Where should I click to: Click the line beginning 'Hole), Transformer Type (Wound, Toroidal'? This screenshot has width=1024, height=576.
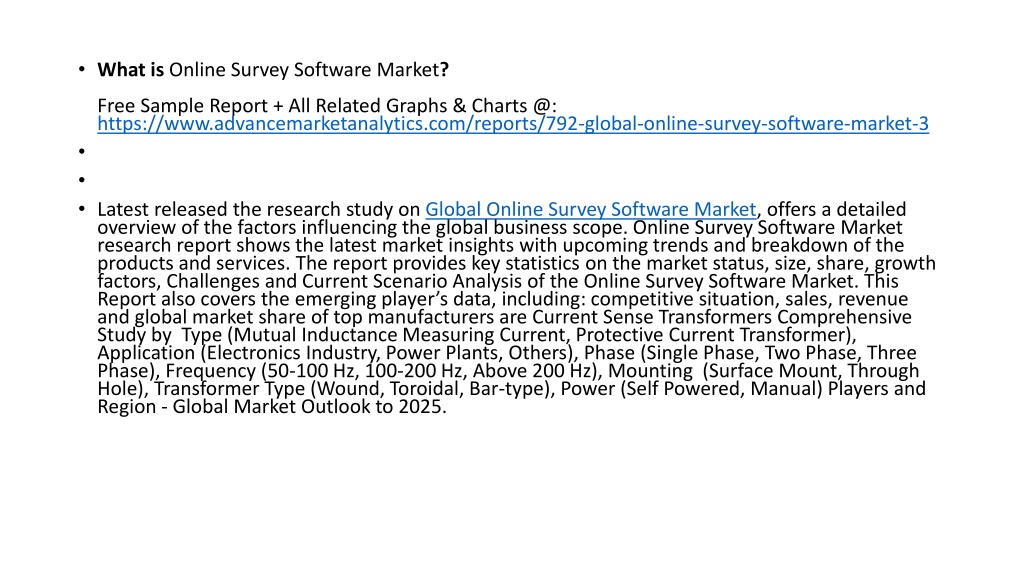click(511, 389)
